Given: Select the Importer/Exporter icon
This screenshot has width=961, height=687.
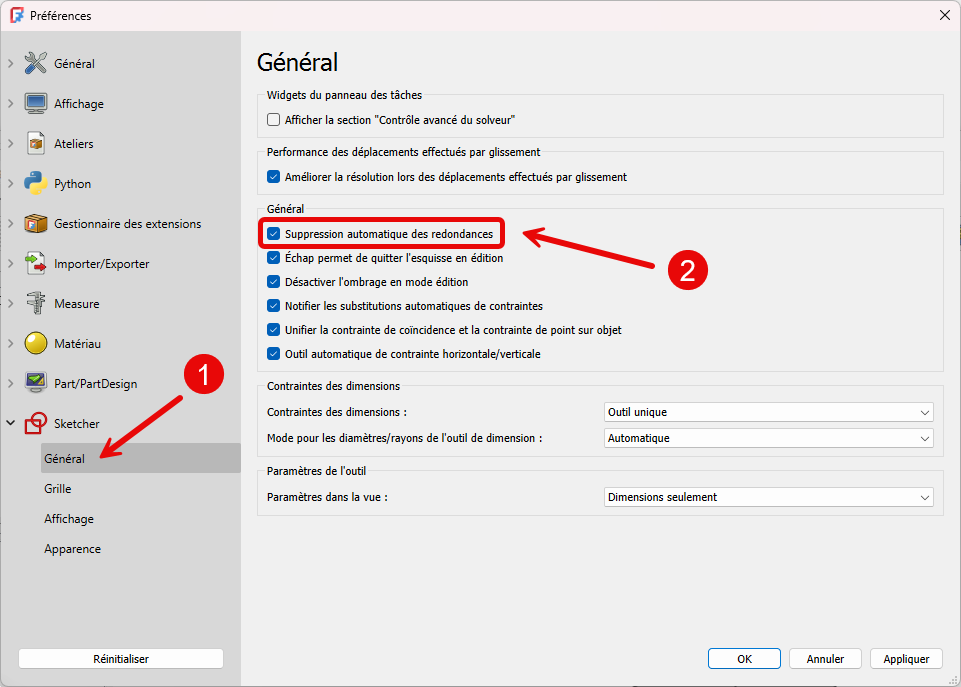Looking at the screenshot, I should click(x=36, y=263).
